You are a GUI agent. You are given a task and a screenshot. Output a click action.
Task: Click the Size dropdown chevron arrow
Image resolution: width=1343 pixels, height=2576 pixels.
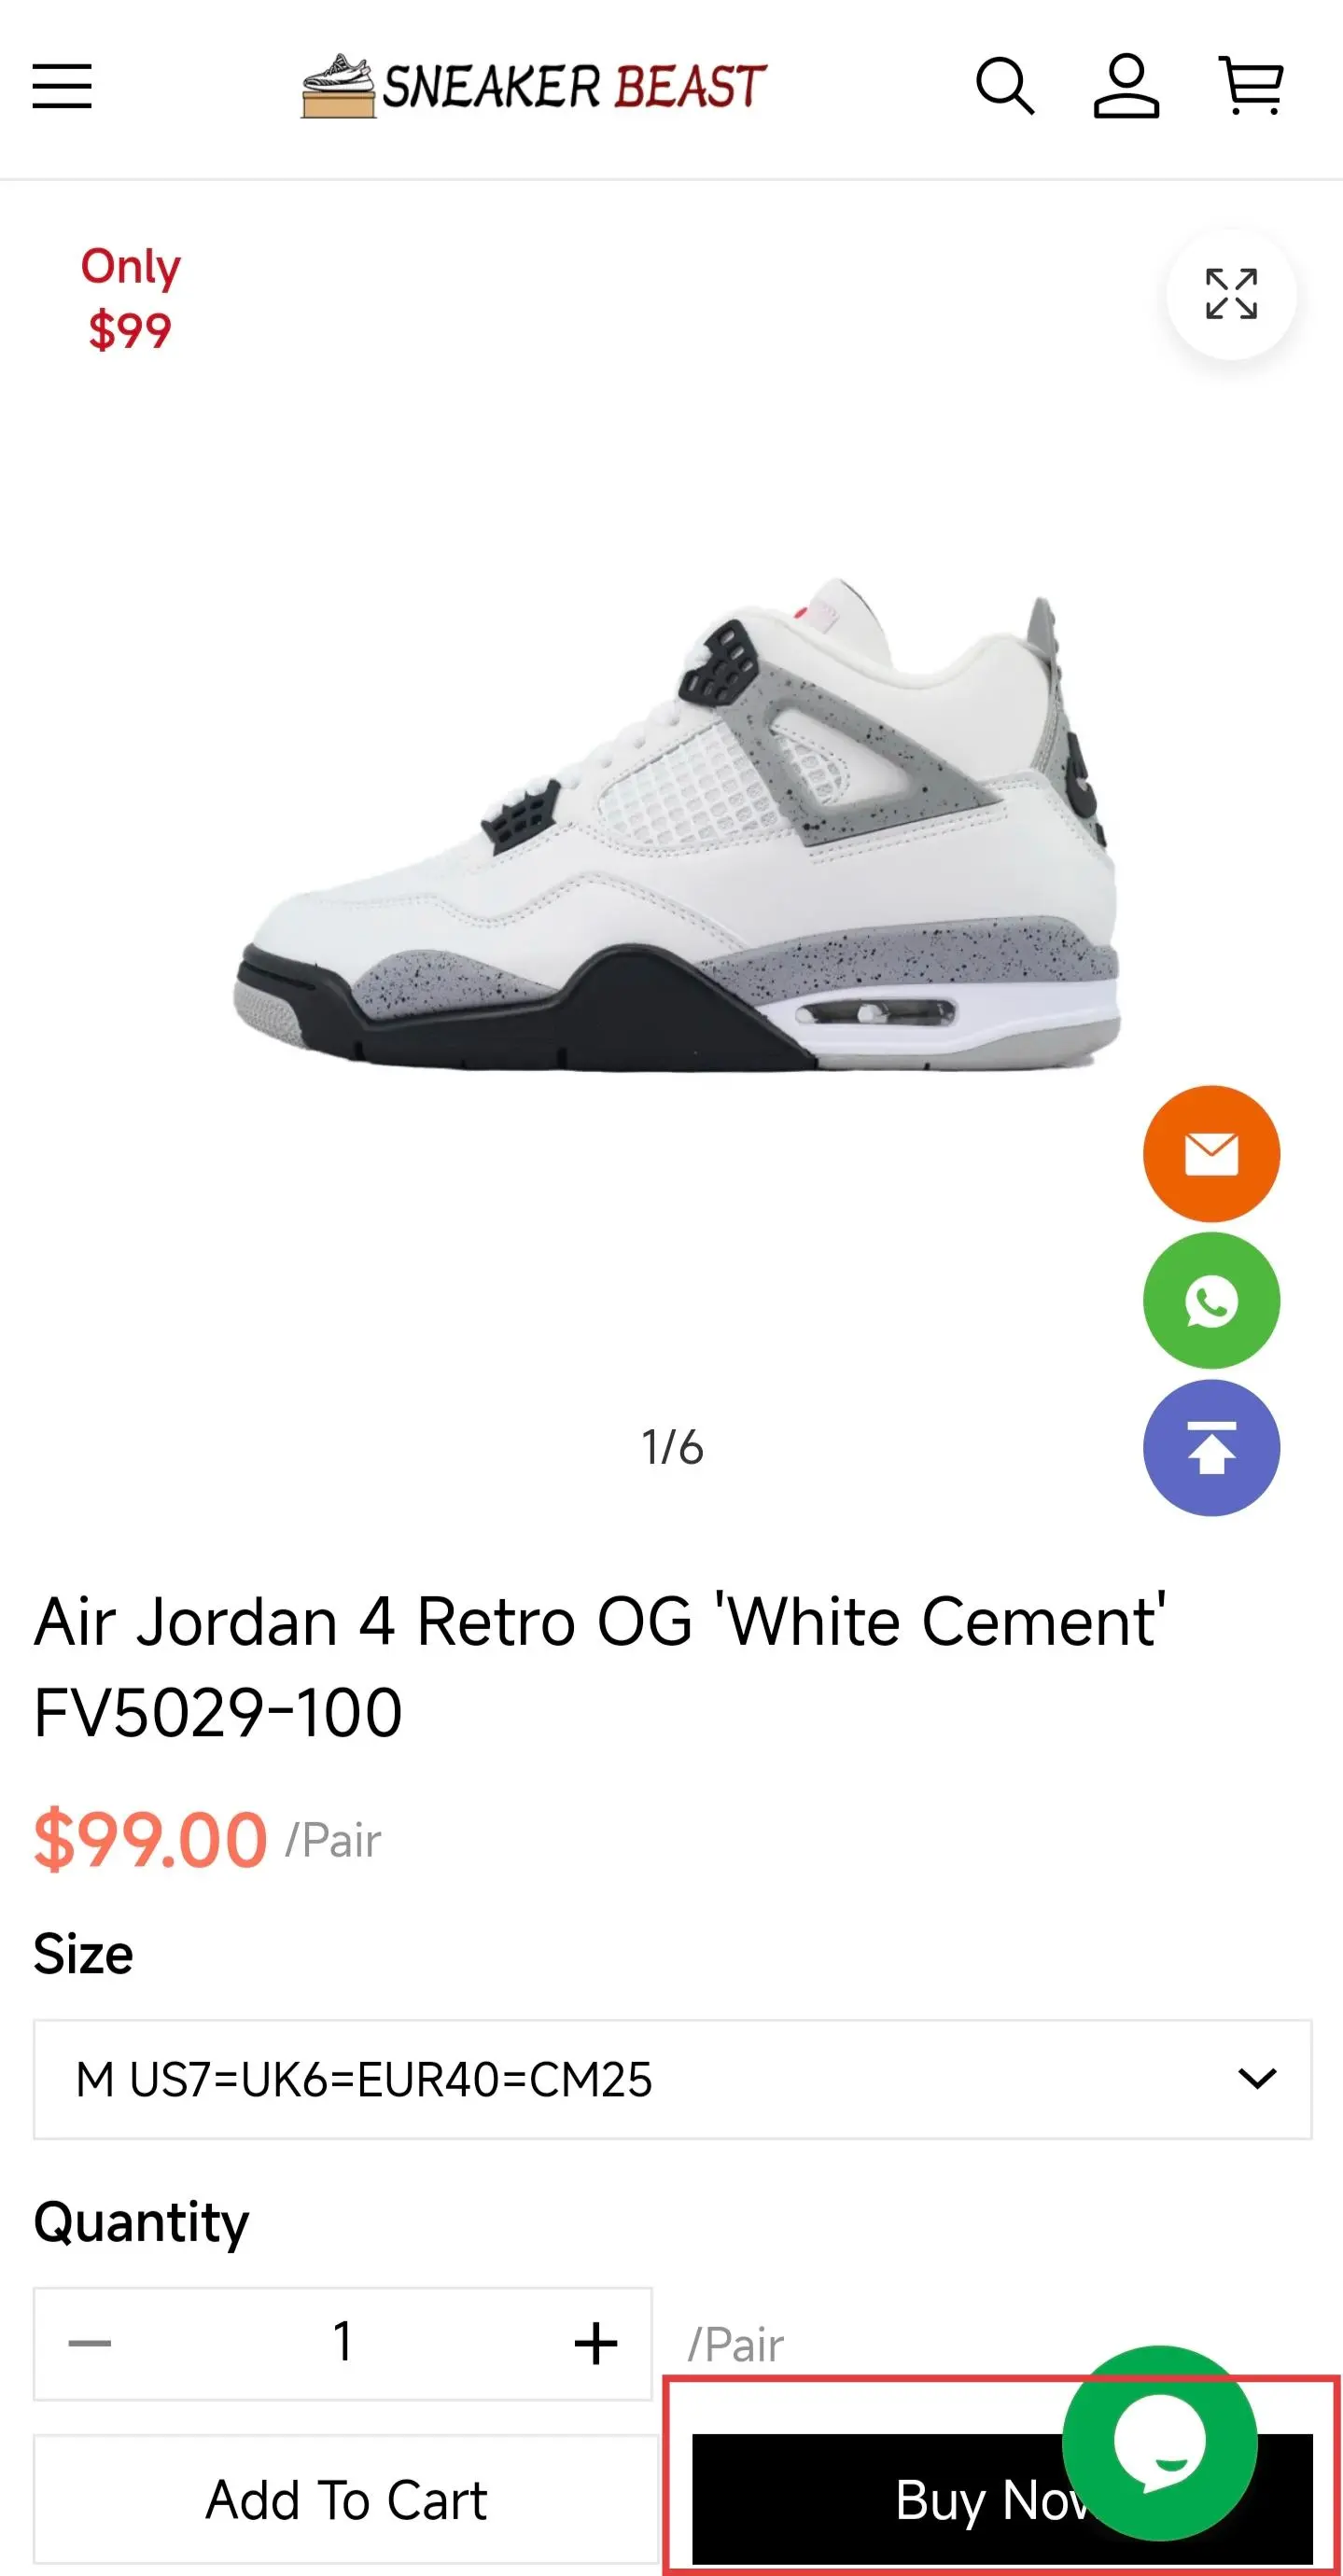[x=1257, y=2080]
